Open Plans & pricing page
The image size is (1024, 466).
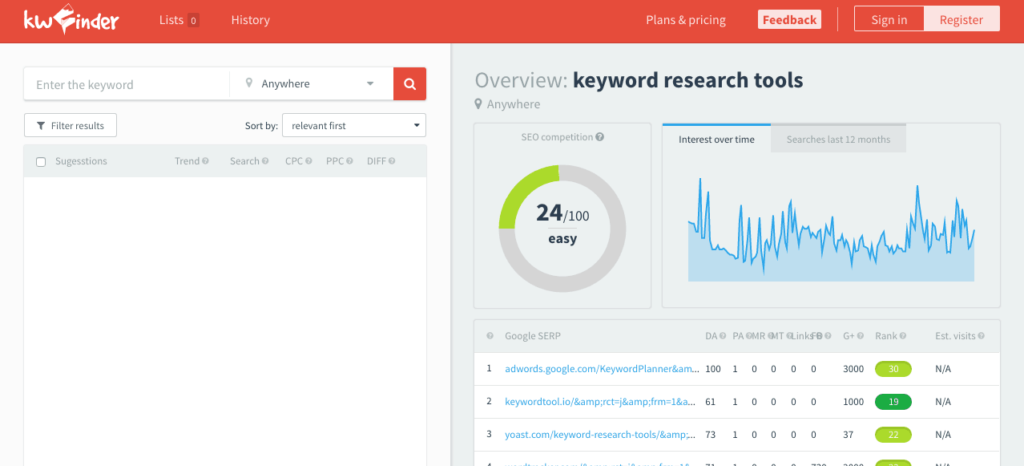click(686, 20)
